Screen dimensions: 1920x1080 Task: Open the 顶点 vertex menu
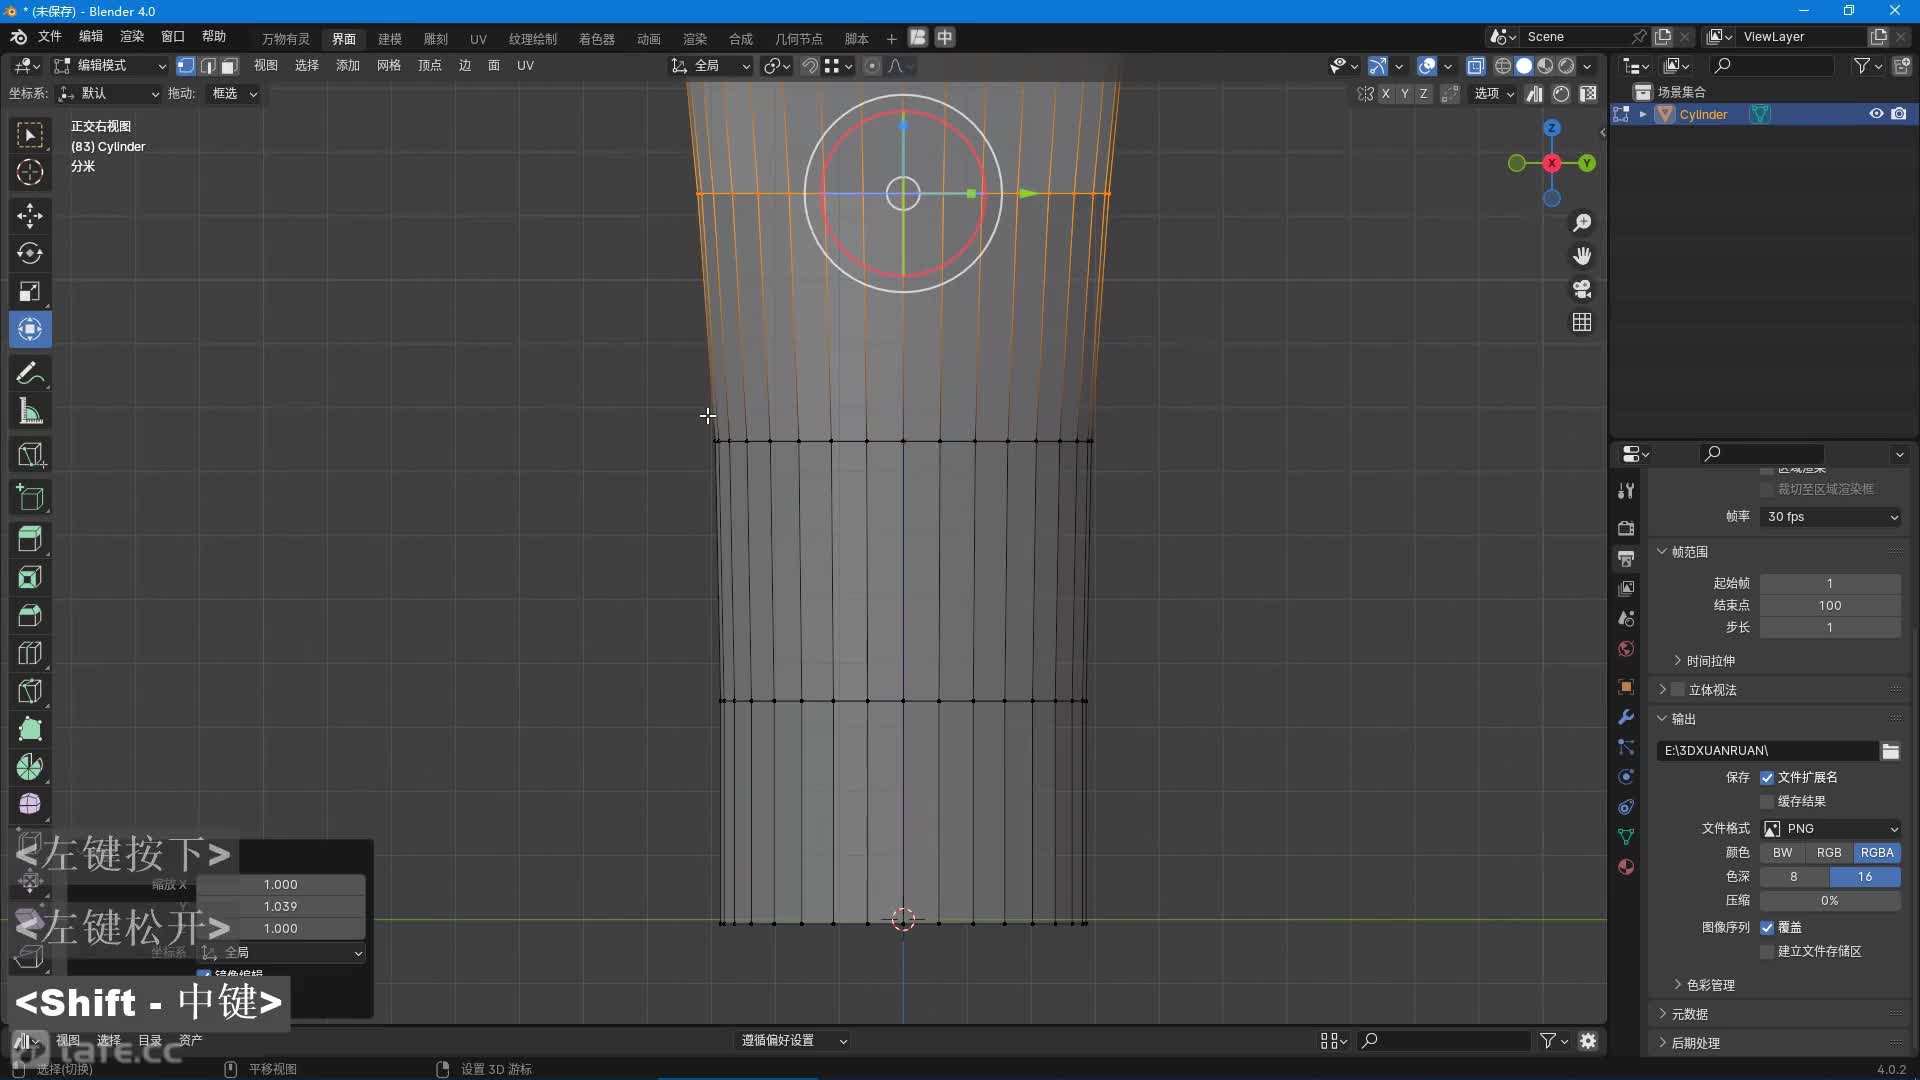pyautogui.click(x=430, y=66)
